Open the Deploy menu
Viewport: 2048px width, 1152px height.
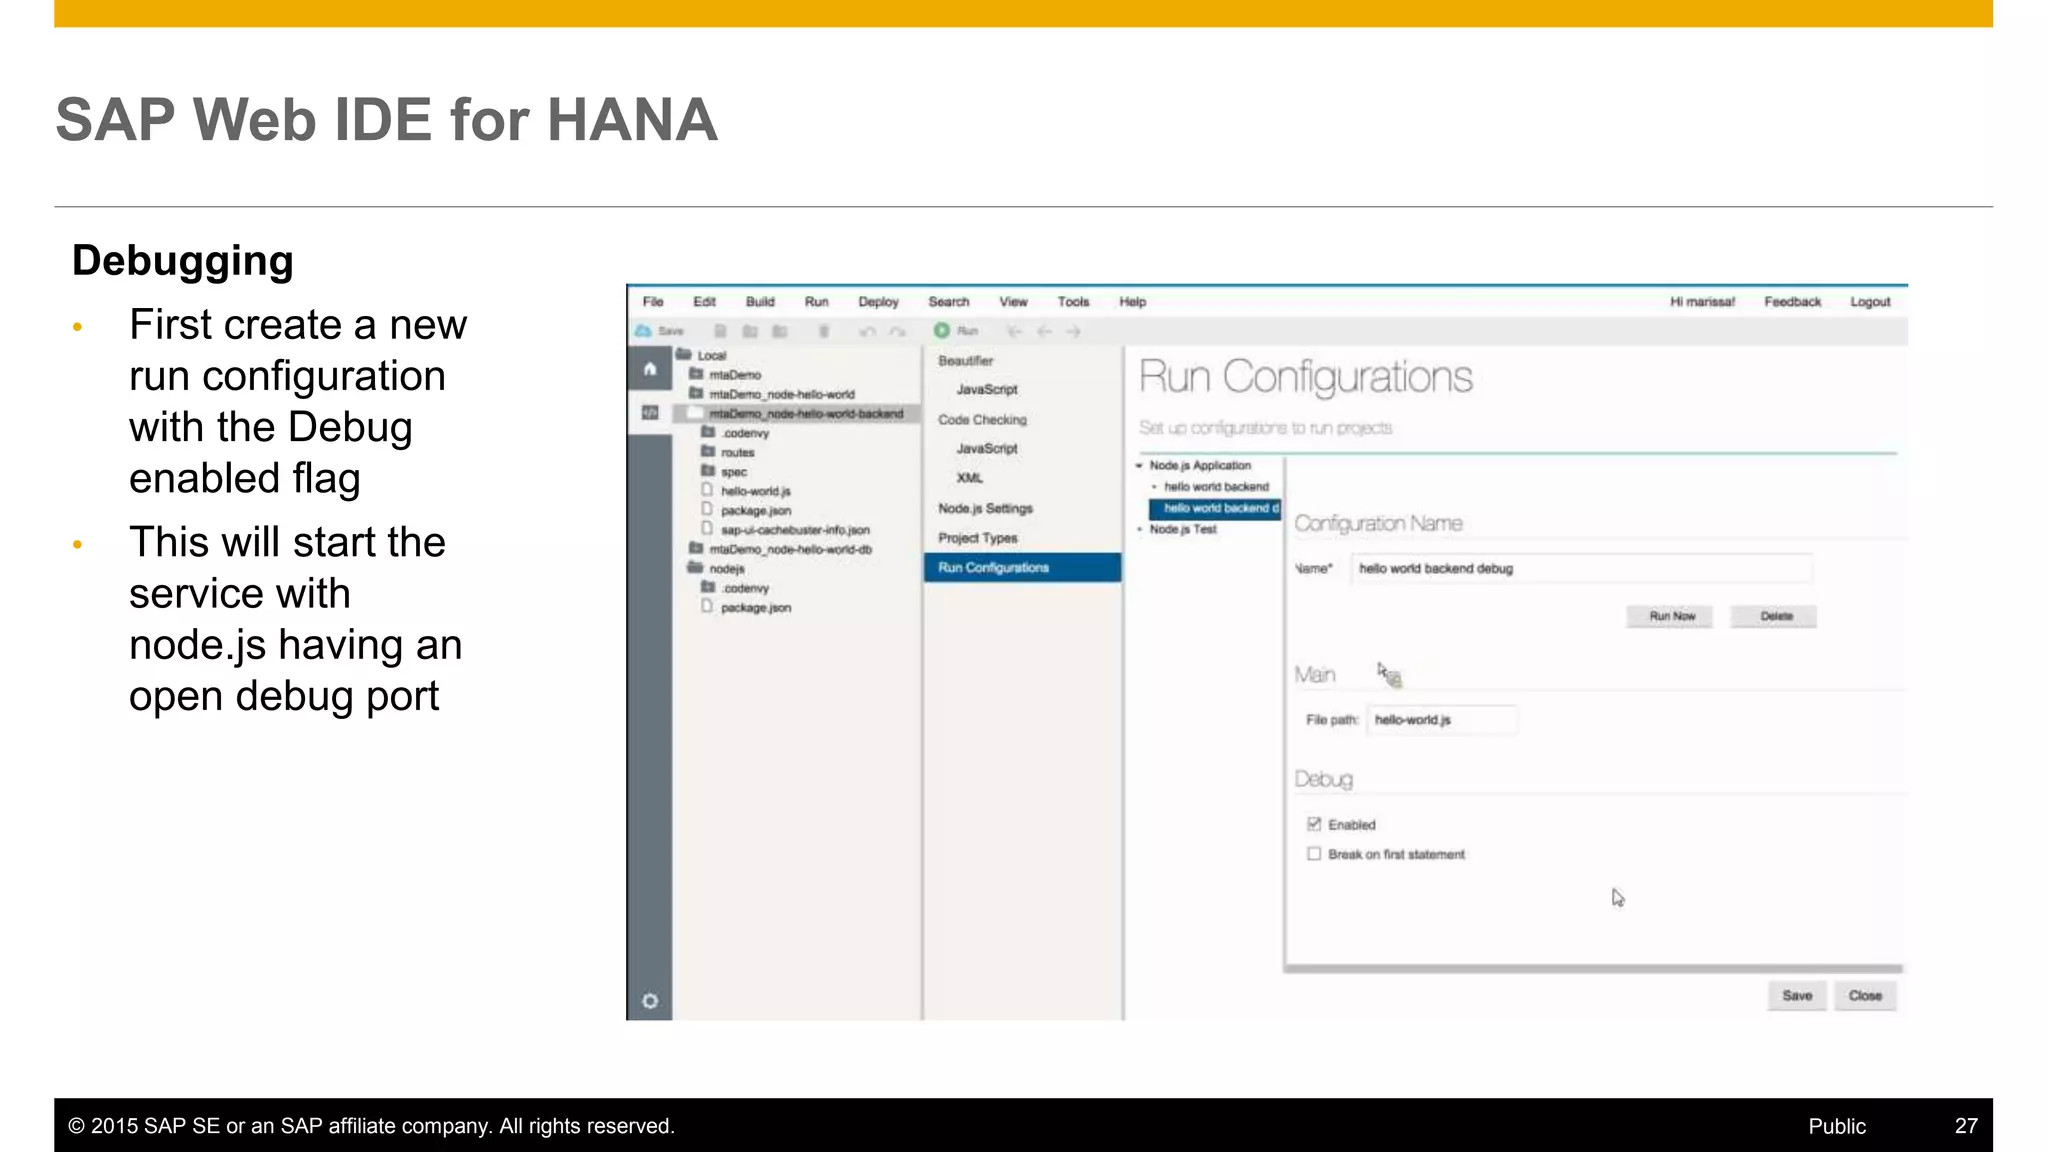coord(878,302)
